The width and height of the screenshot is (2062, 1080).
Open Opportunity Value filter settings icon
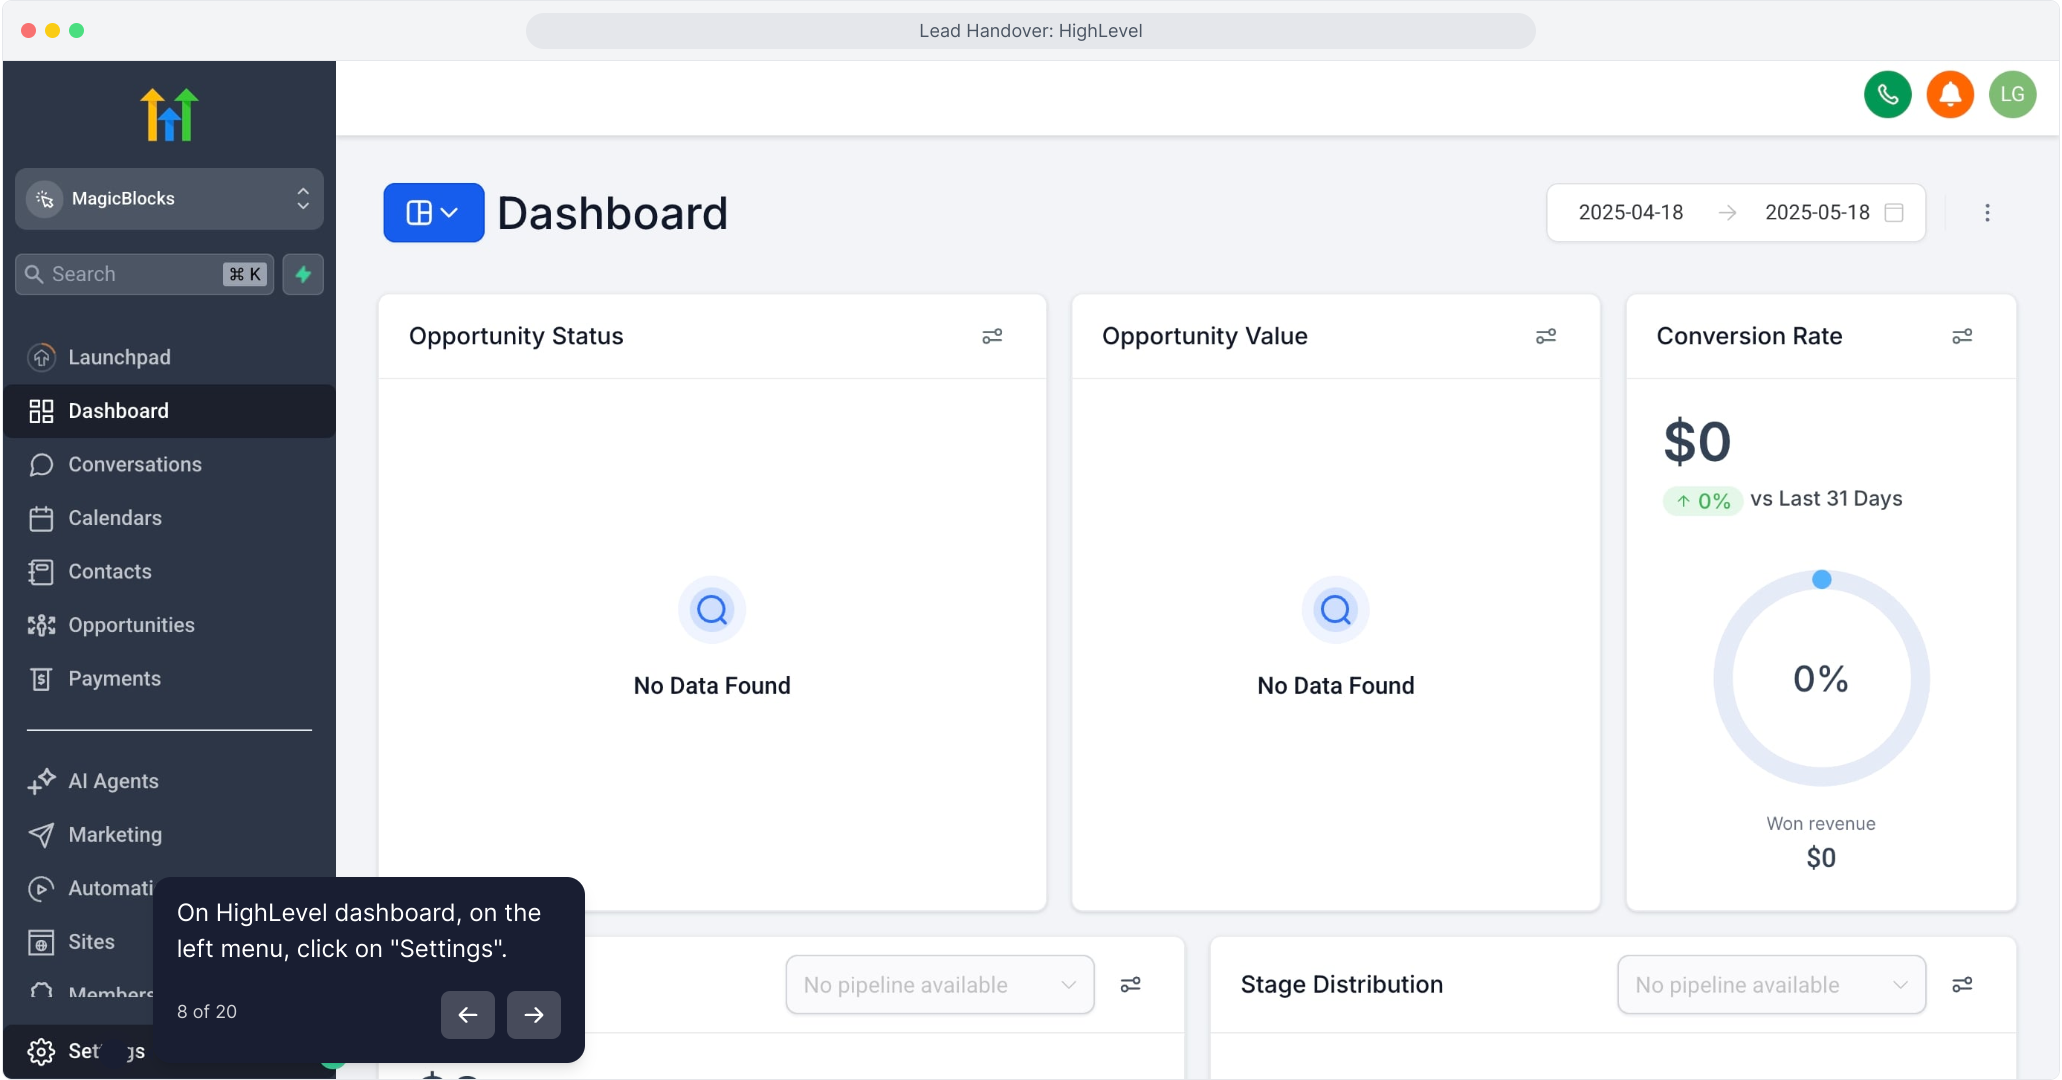1545,337
